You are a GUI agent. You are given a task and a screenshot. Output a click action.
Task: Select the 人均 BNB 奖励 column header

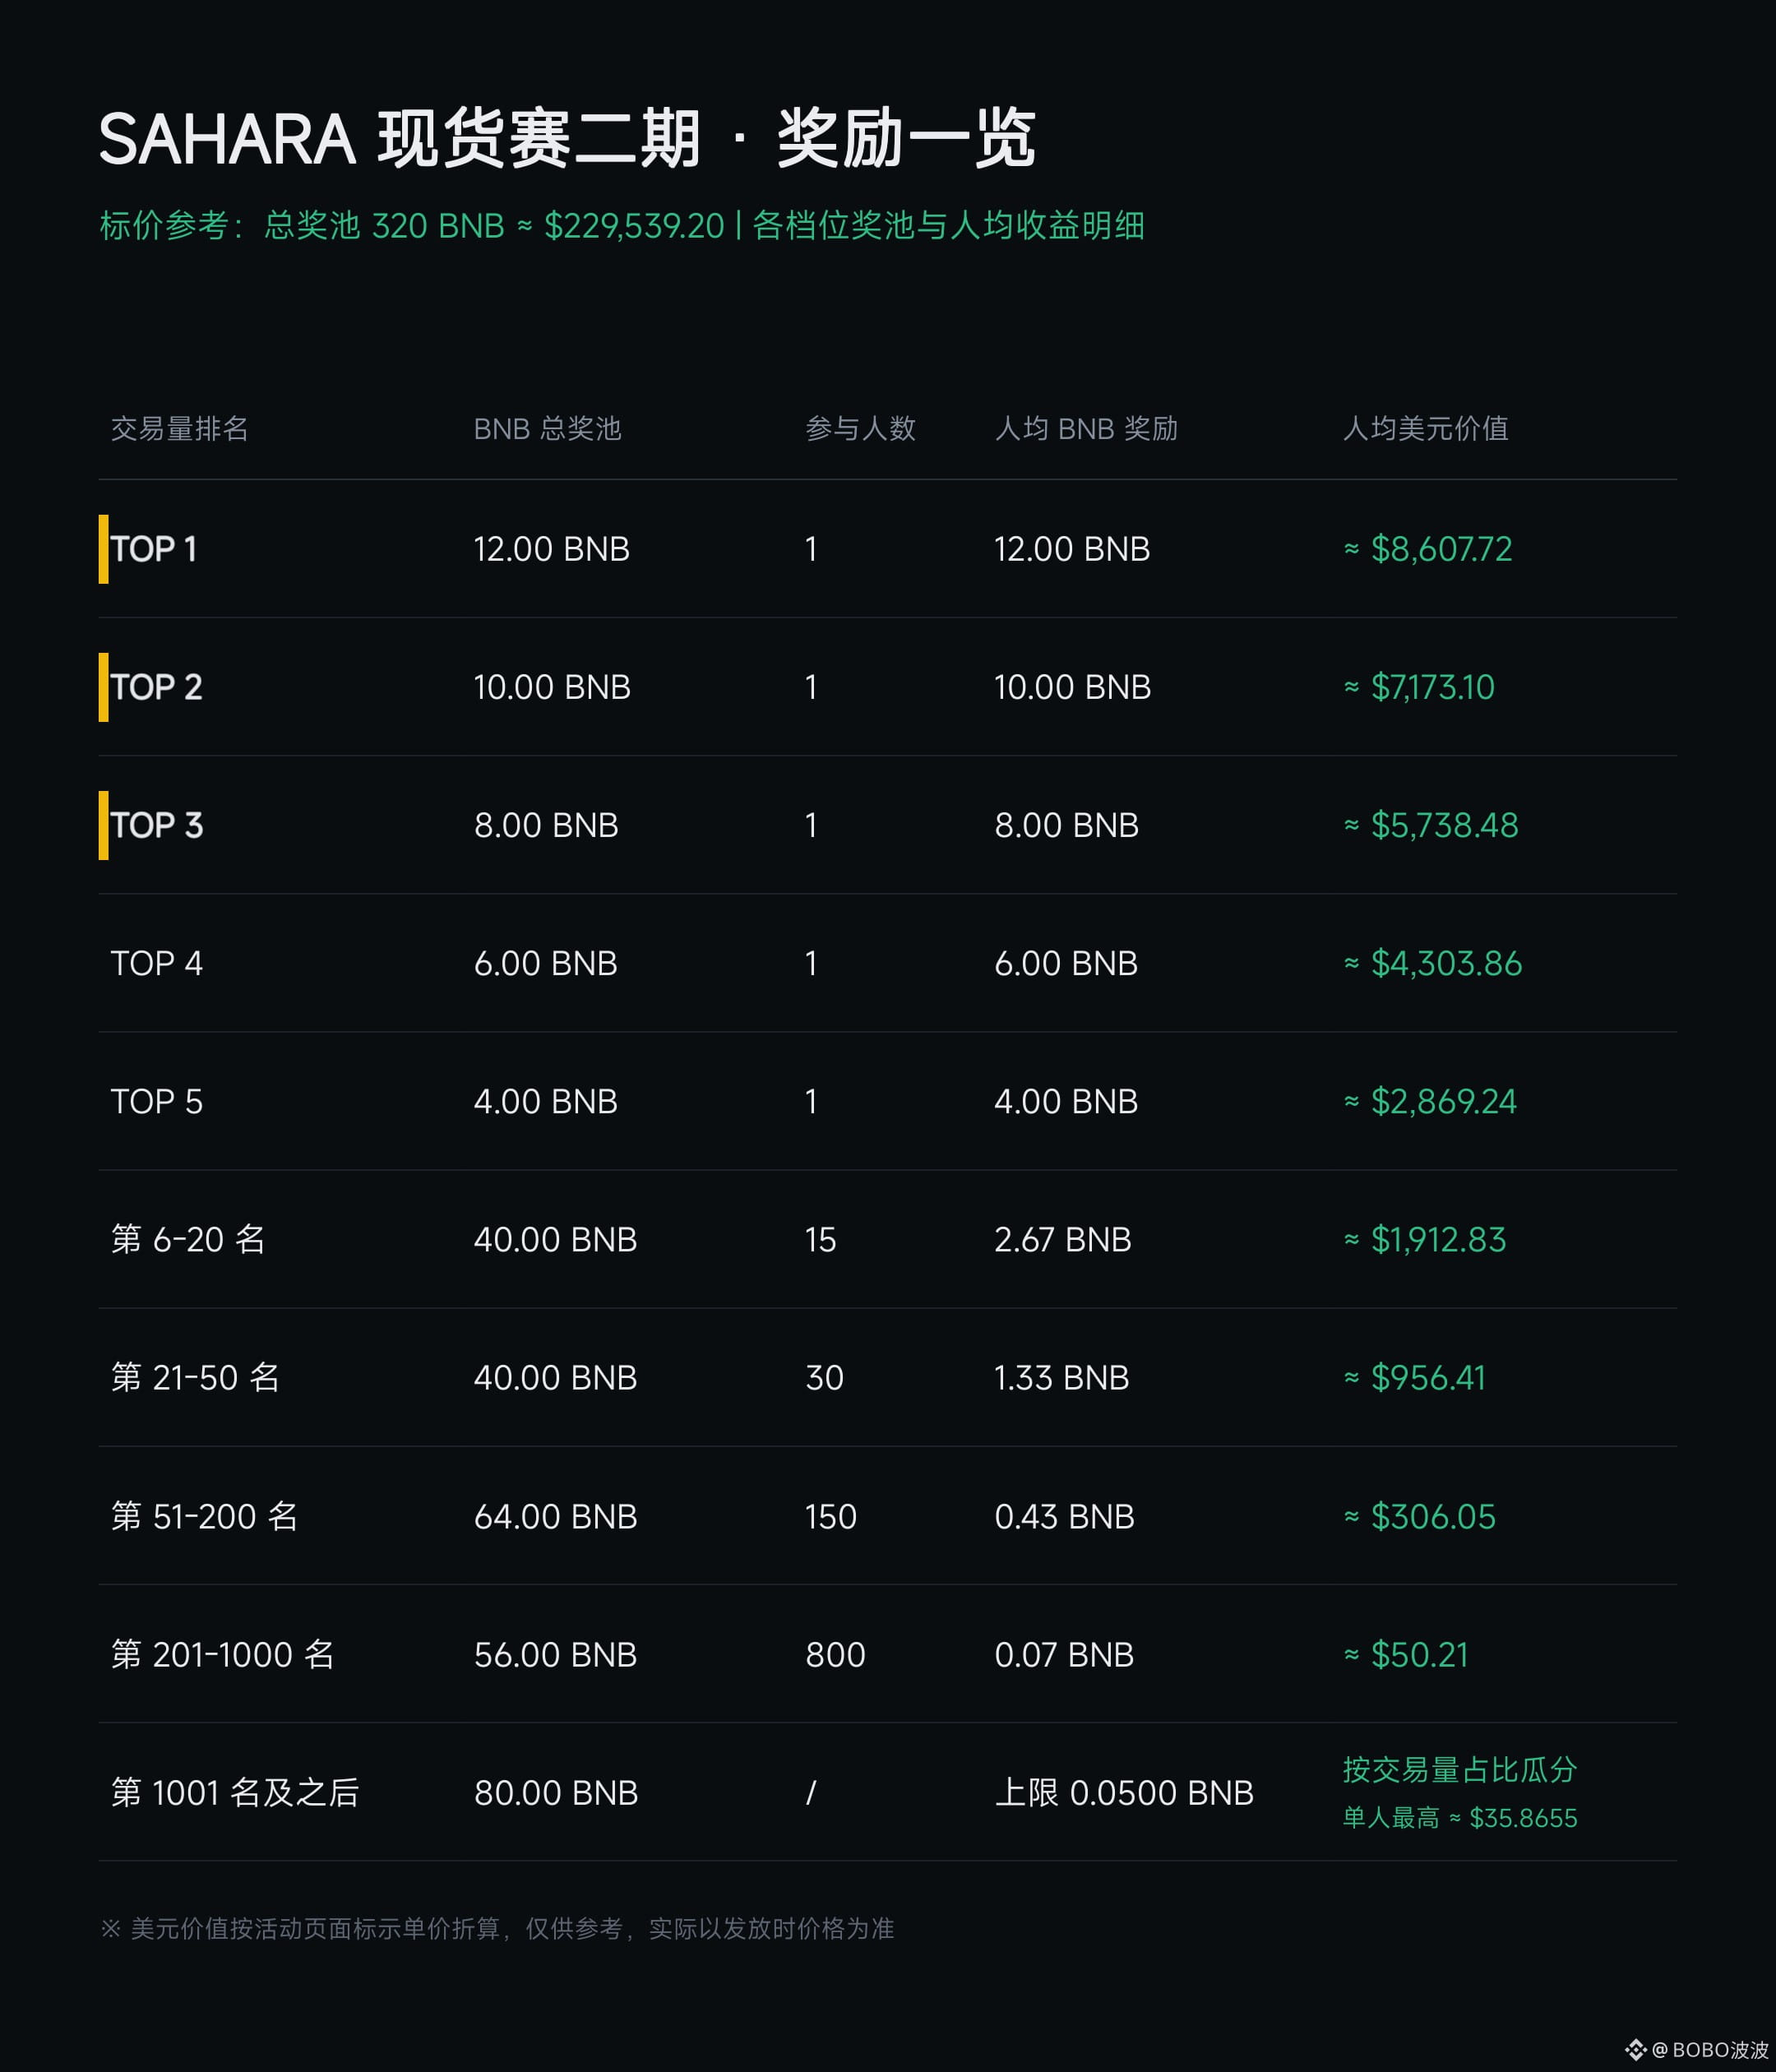[1086, 429]
